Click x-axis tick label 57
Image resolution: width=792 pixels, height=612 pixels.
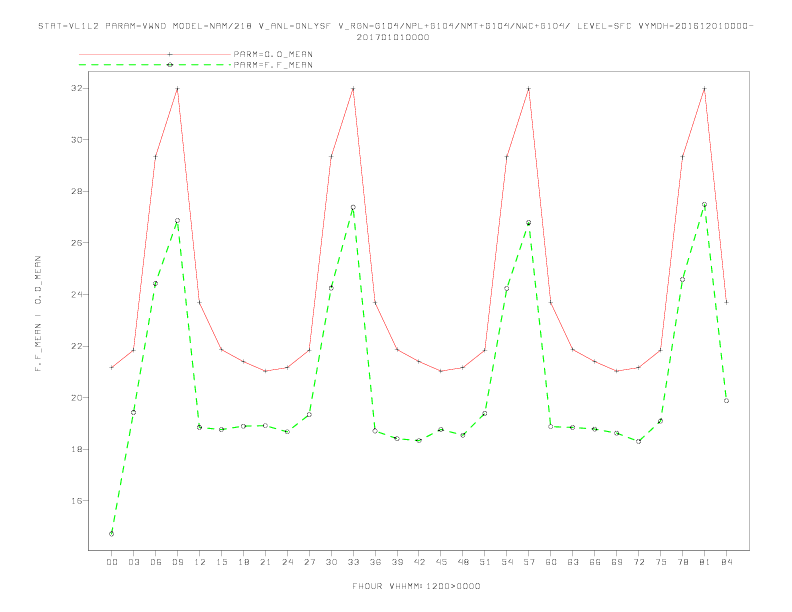coord(529,562)
